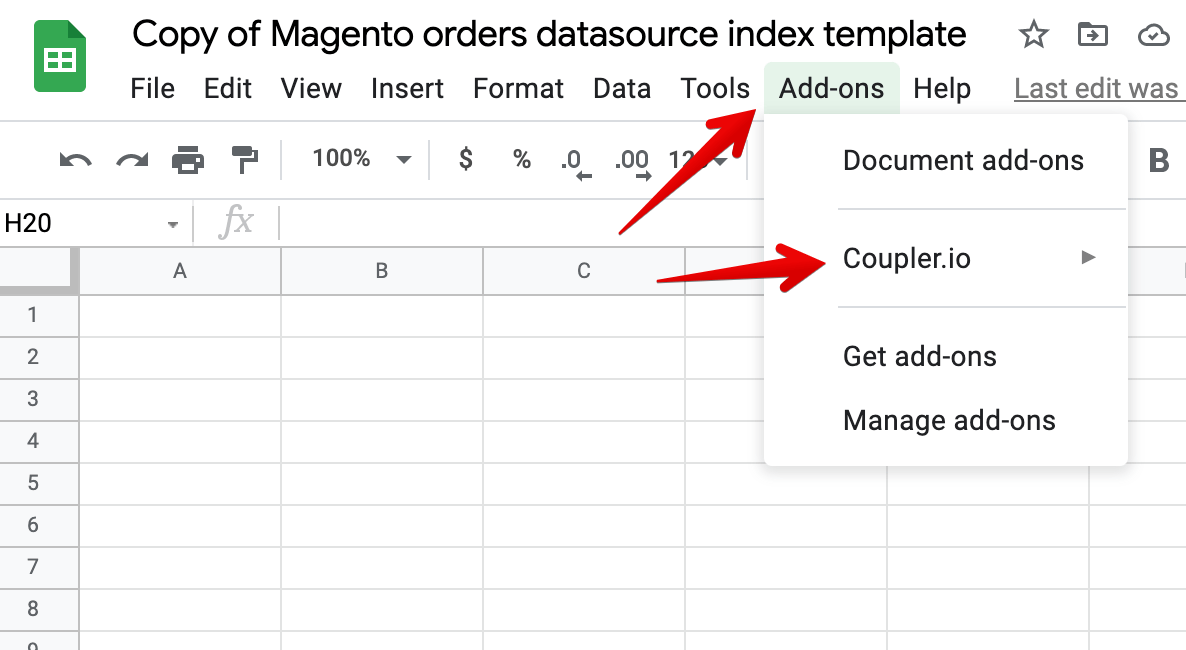Click the Move to folder icon
This screenshot has width=1186, height=650.
[1093, 34]
